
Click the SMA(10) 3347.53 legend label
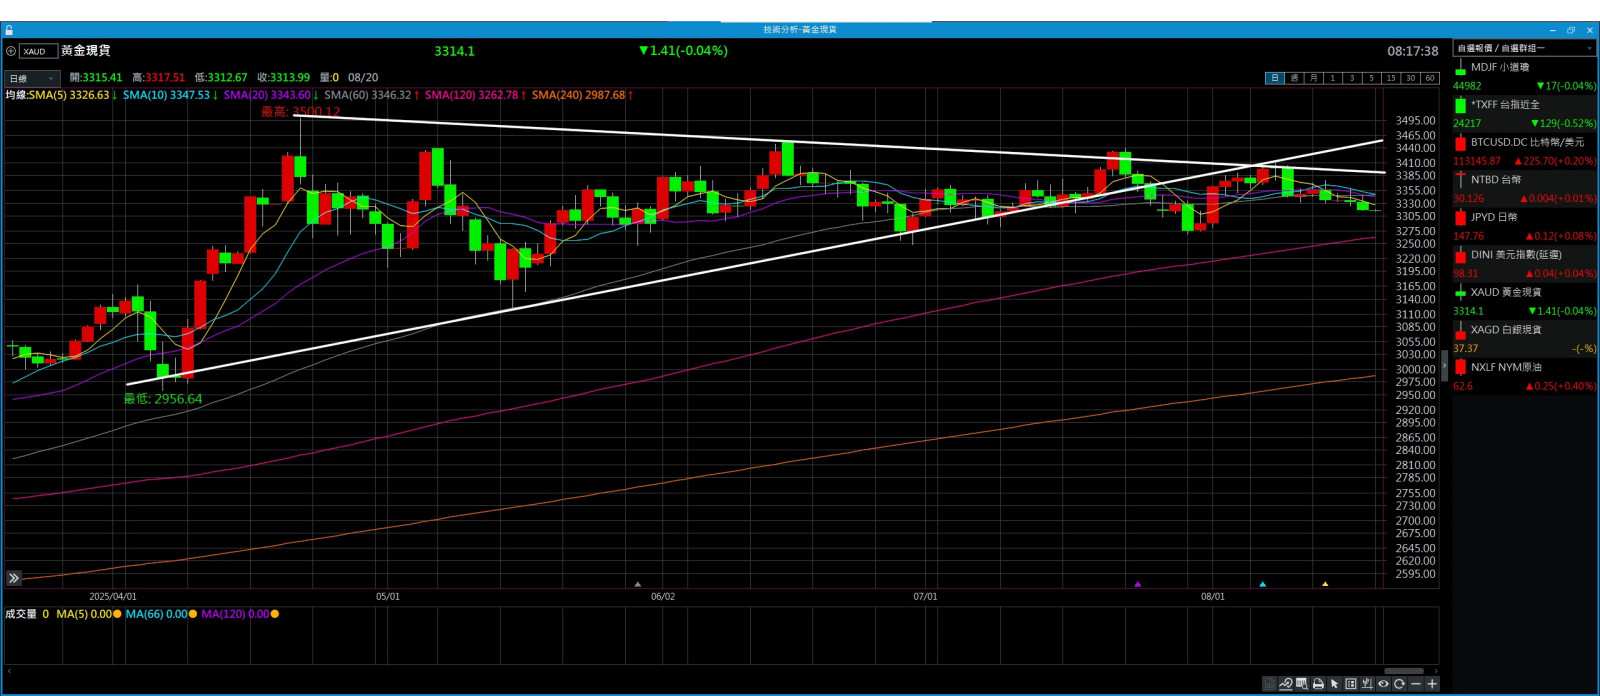coord(169,95)
